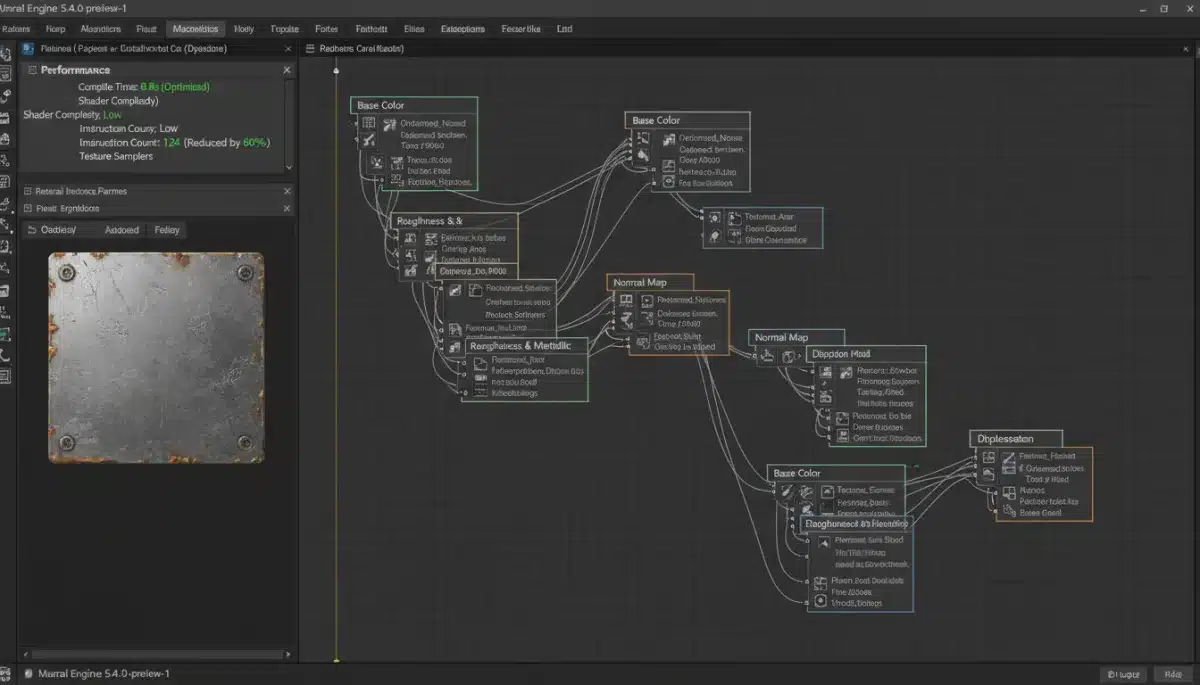This screenshot has height=685, width=1200.
Task: Click the "Di lugte" status bar button
Action: pyautogui.click(x=1122, y=675)
